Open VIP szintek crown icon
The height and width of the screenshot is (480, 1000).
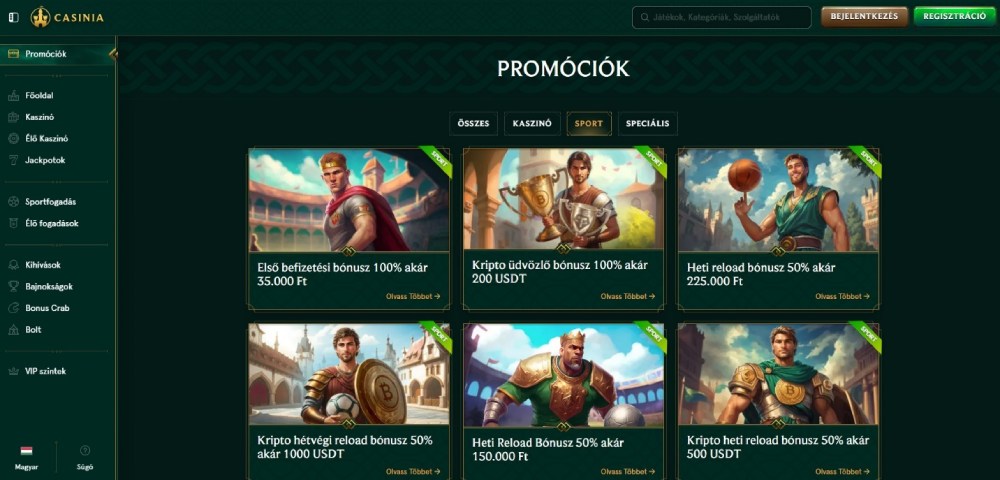(13, 372)
